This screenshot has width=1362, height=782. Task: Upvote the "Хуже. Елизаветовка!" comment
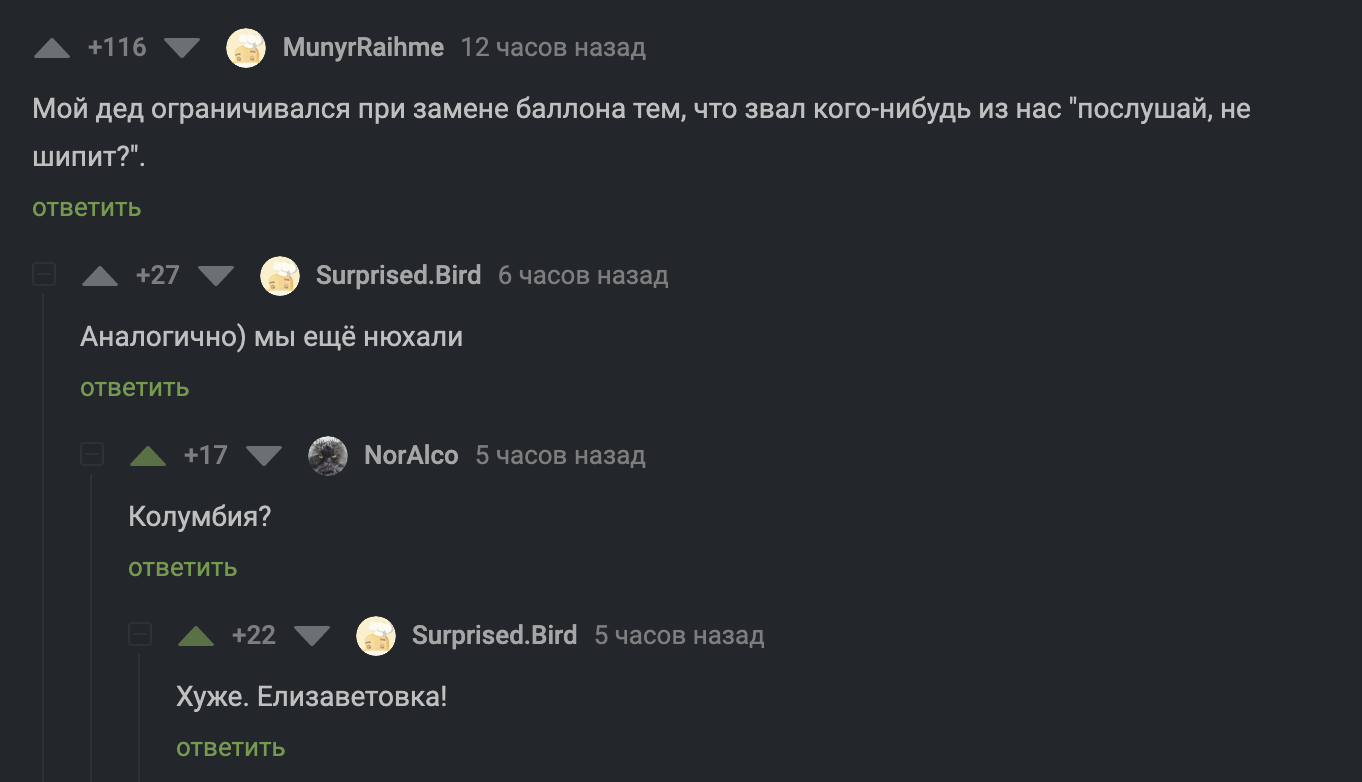click(196, 636)
